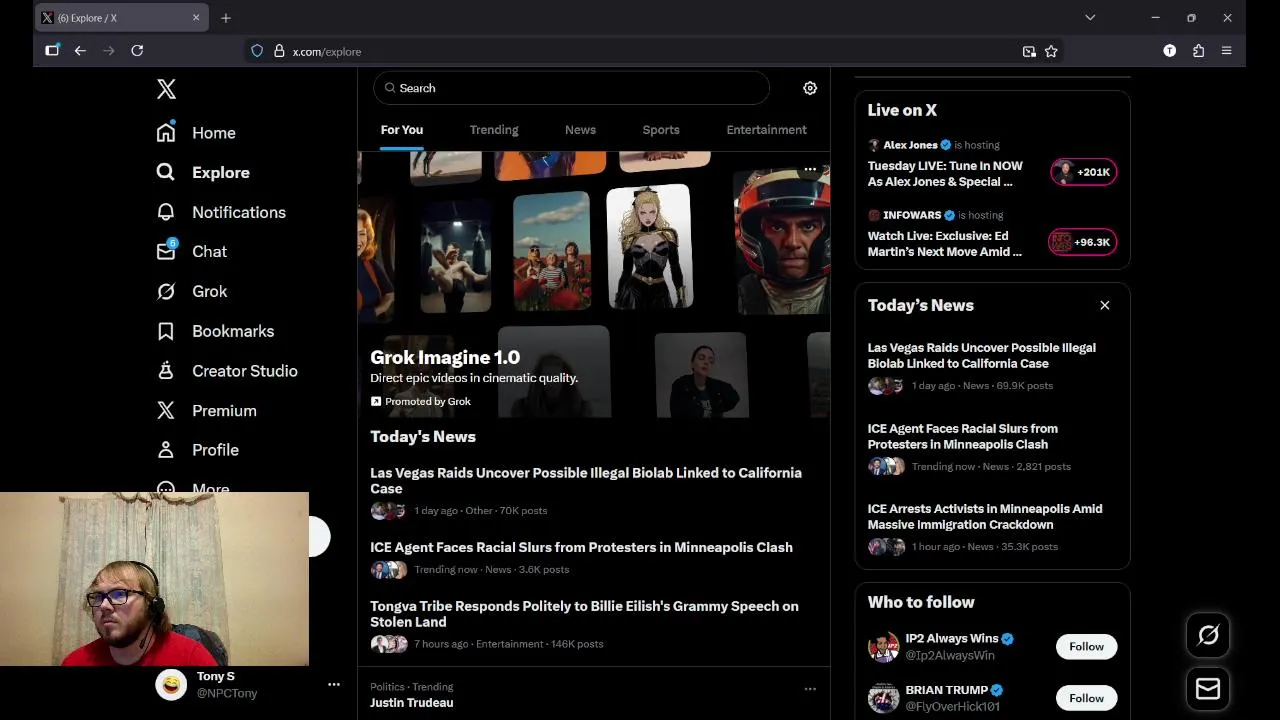The image size is (1280, 720).
Task: Open Grok from sidebar
Action: pos(192,291)
